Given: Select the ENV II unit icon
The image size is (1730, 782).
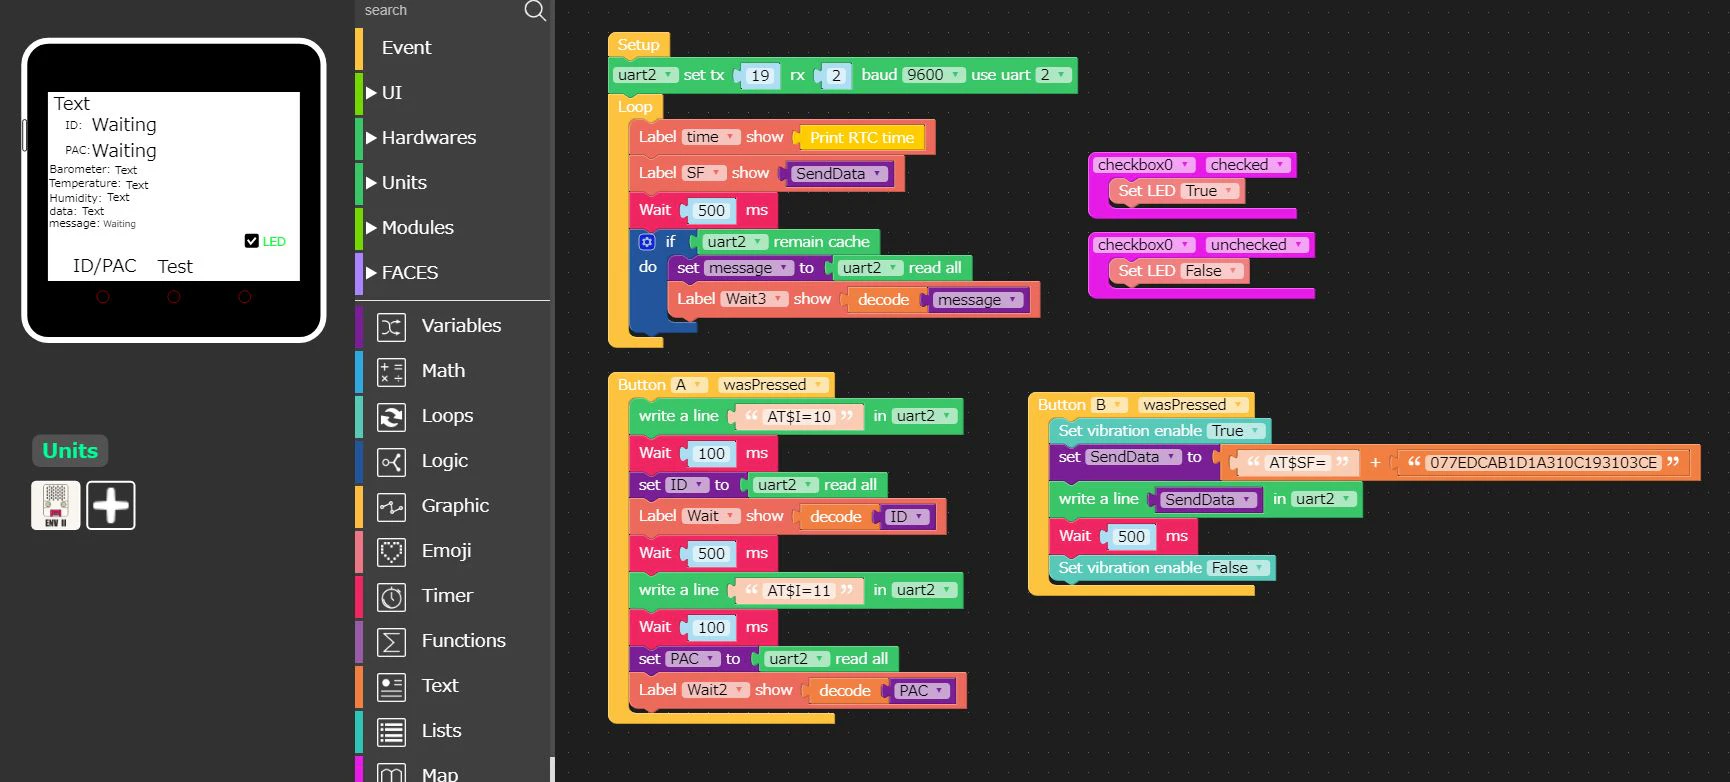Looking at the screenshot, I should (x=56, y=505).
